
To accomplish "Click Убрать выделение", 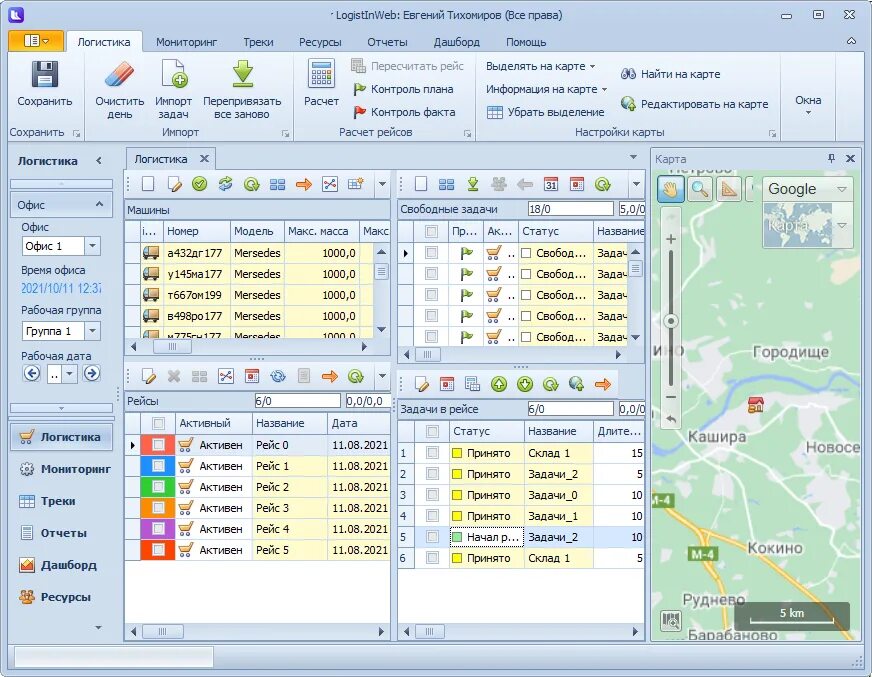I will [x=546, y=112].
